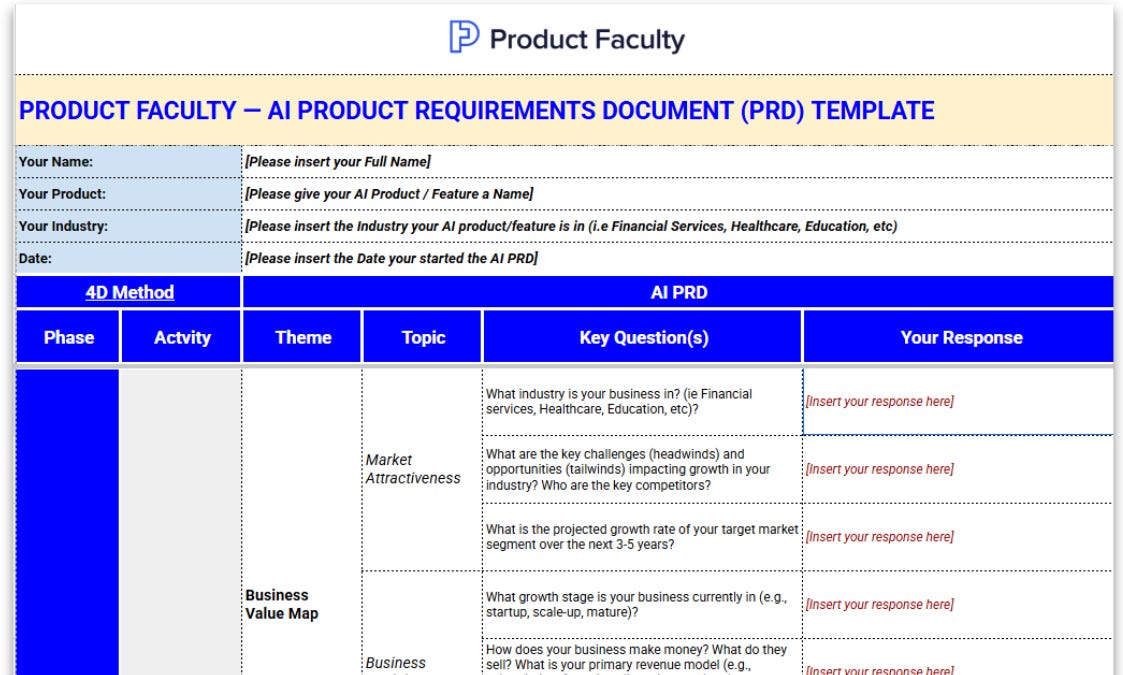Click the Product Faculty logo icon

[463, 37]
